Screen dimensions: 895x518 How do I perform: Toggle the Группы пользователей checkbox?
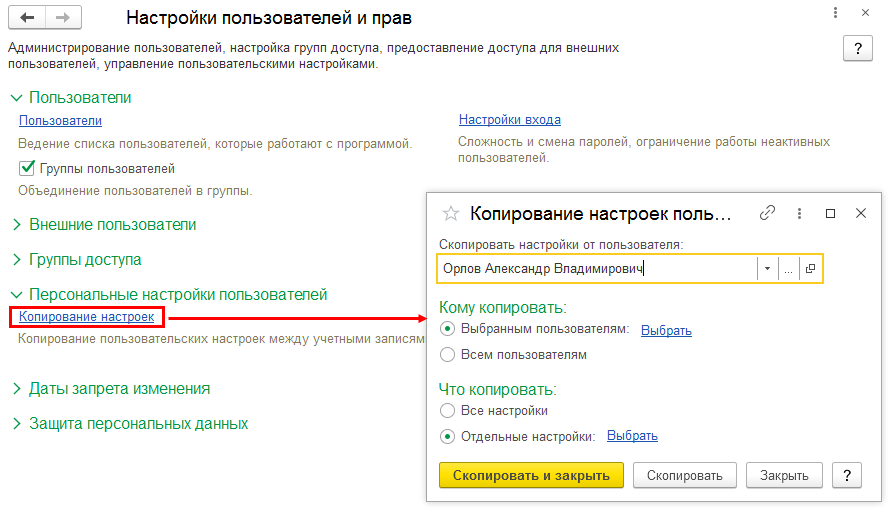tap(27, 169)
